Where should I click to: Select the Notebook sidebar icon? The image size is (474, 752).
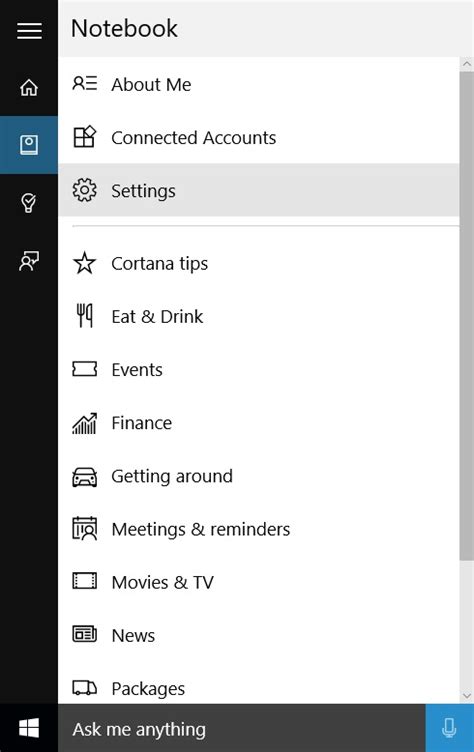[x=29, y=144]
